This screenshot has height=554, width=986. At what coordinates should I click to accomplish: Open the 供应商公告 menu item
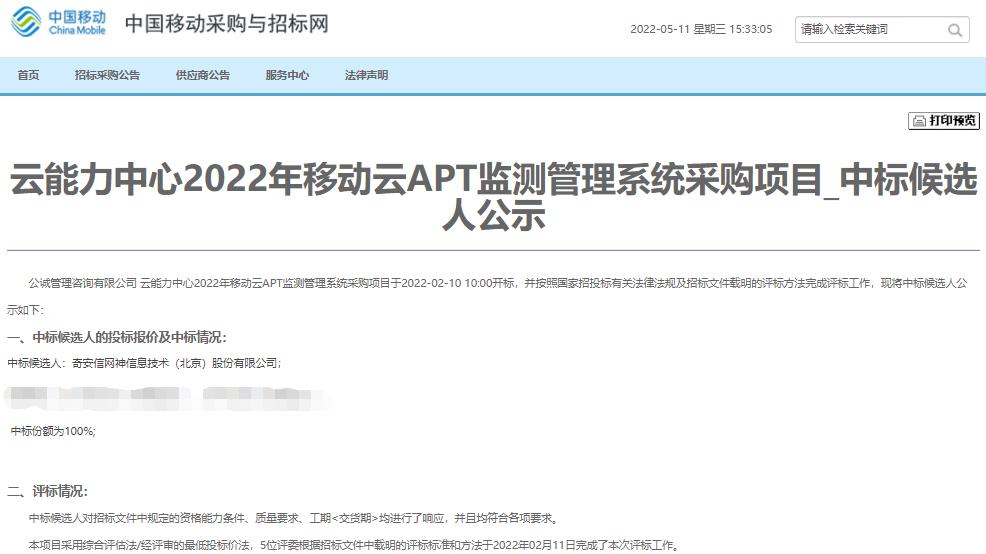click(202, 75)
